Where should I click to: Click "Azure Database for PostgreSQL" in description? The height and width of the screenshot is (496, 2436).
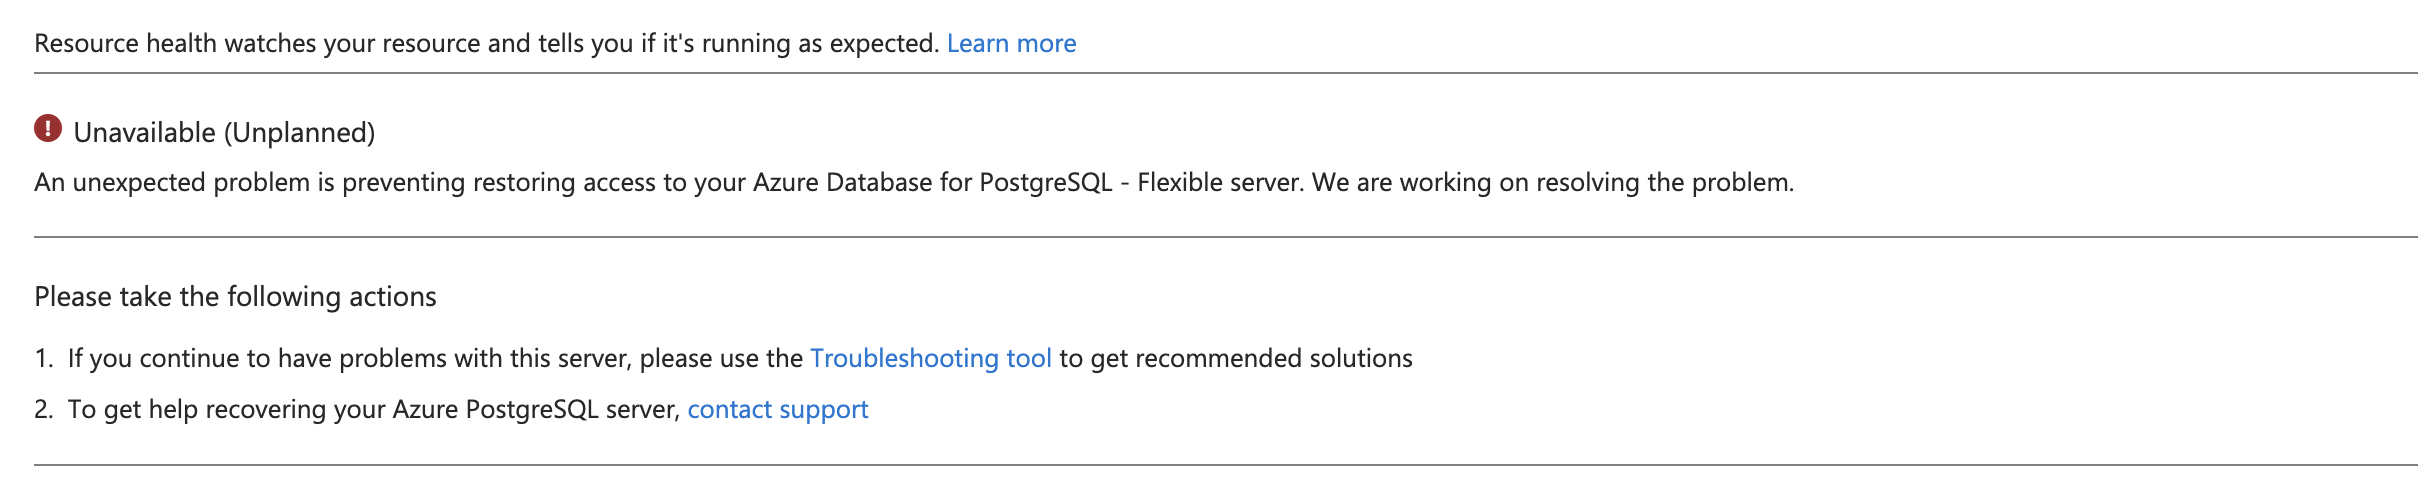(932, 183)
